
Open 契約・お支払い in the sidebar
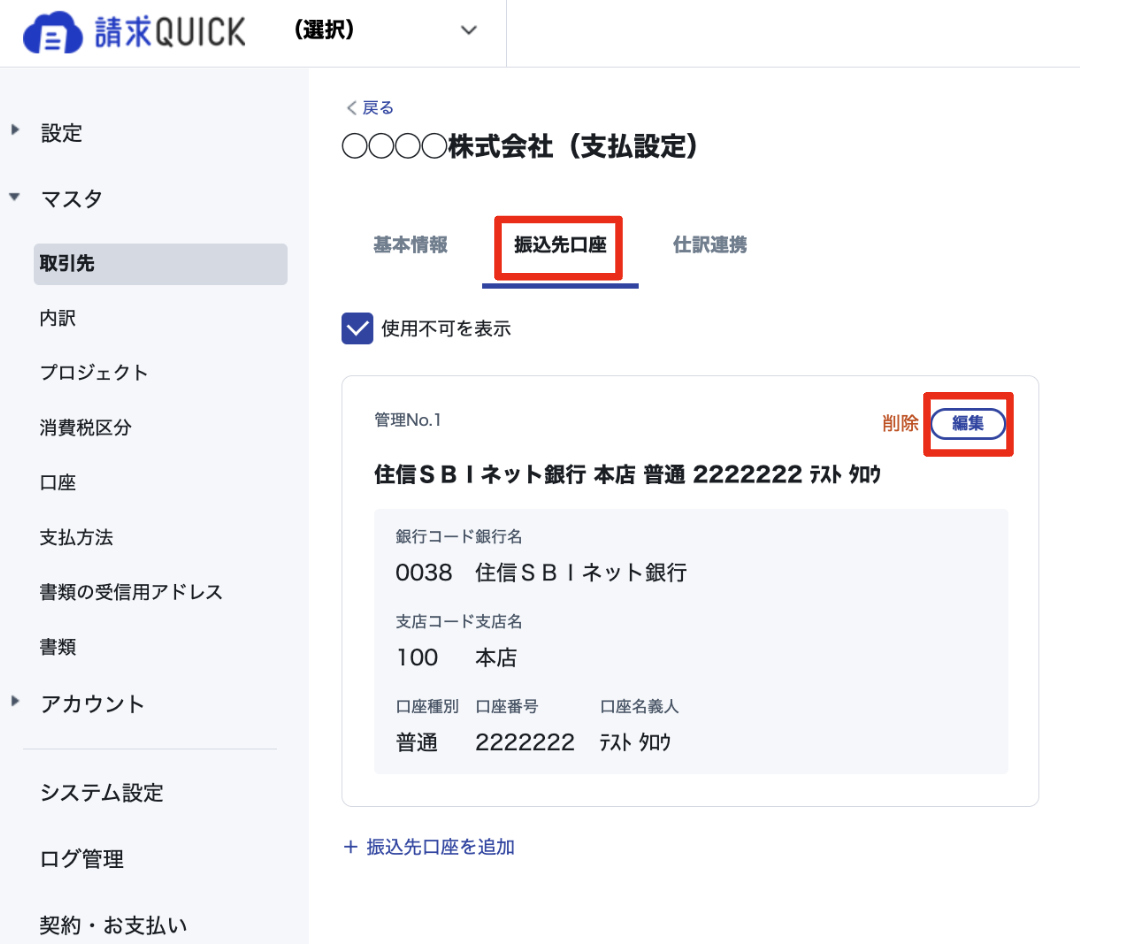pos(114,925)
